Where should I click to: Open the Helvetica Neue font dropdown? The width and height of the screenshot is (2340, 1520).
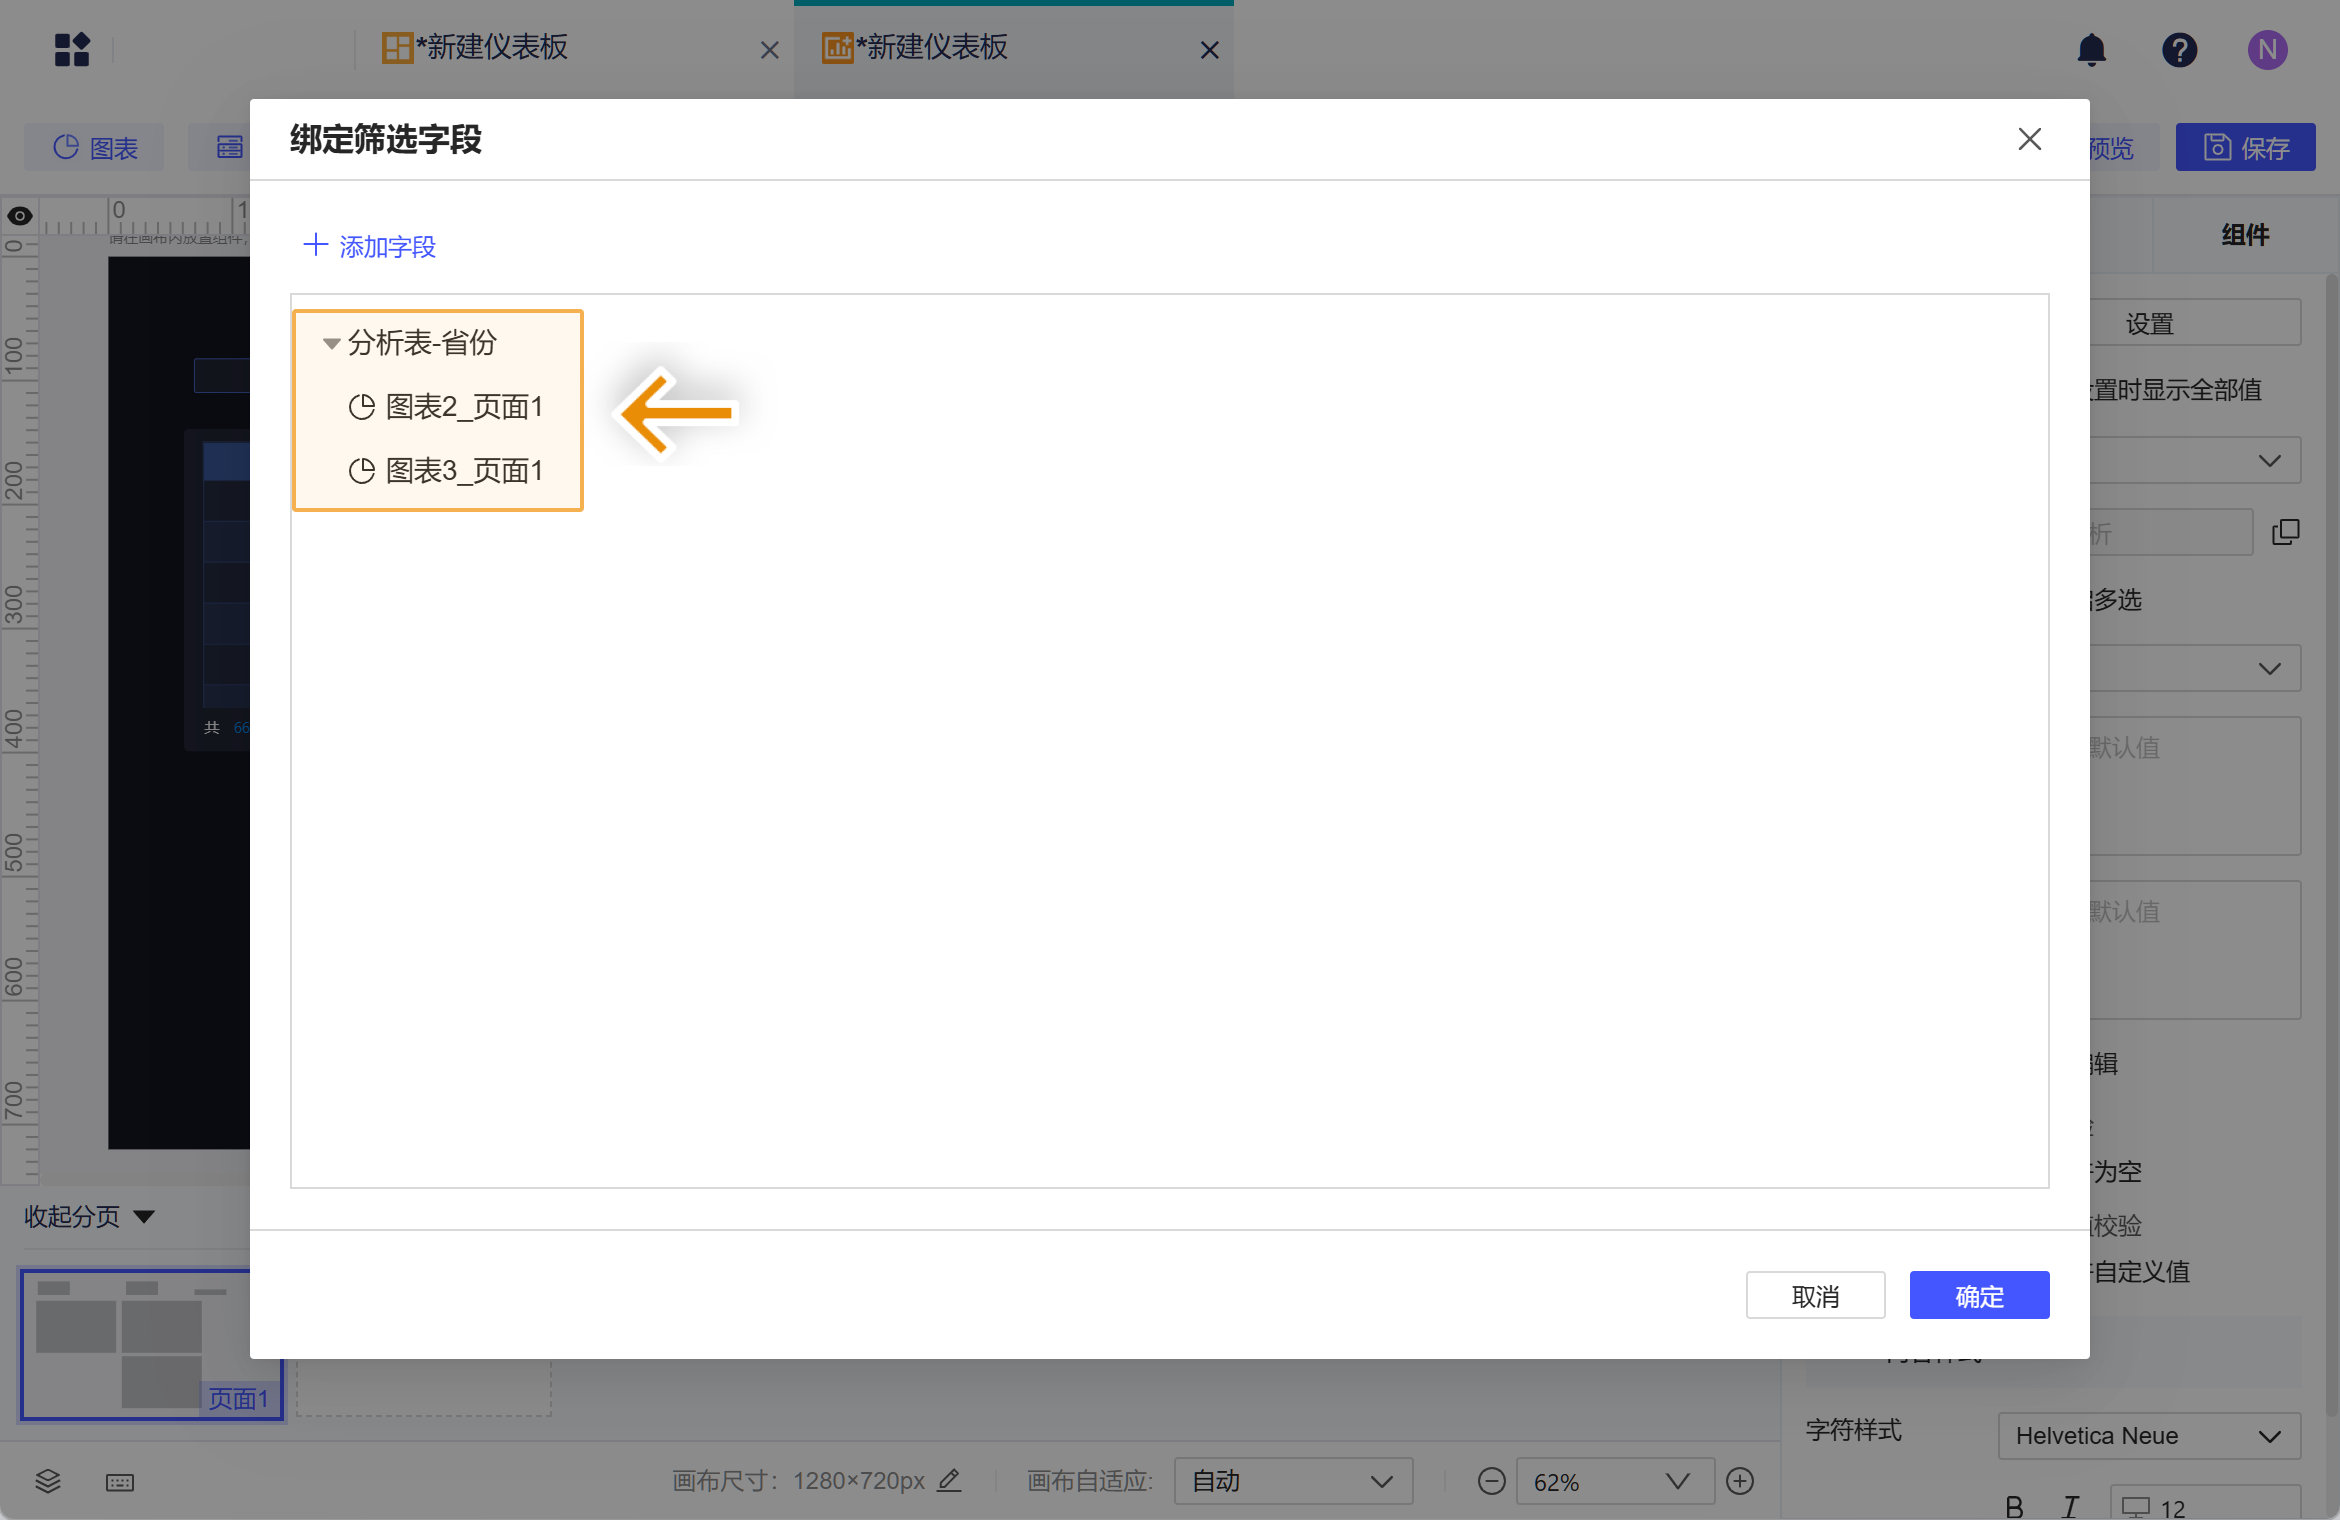2148,1436
